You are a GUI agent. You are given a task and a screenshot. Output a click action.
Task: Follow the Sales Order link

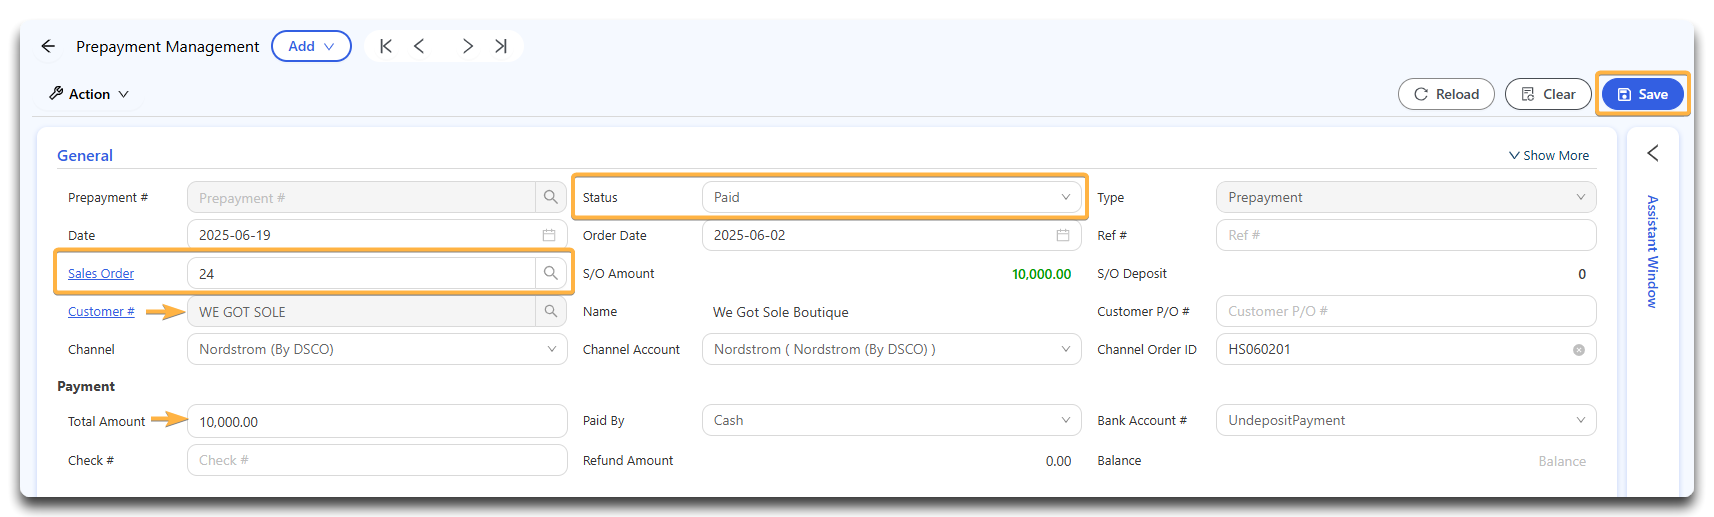(x=101, y=273)
